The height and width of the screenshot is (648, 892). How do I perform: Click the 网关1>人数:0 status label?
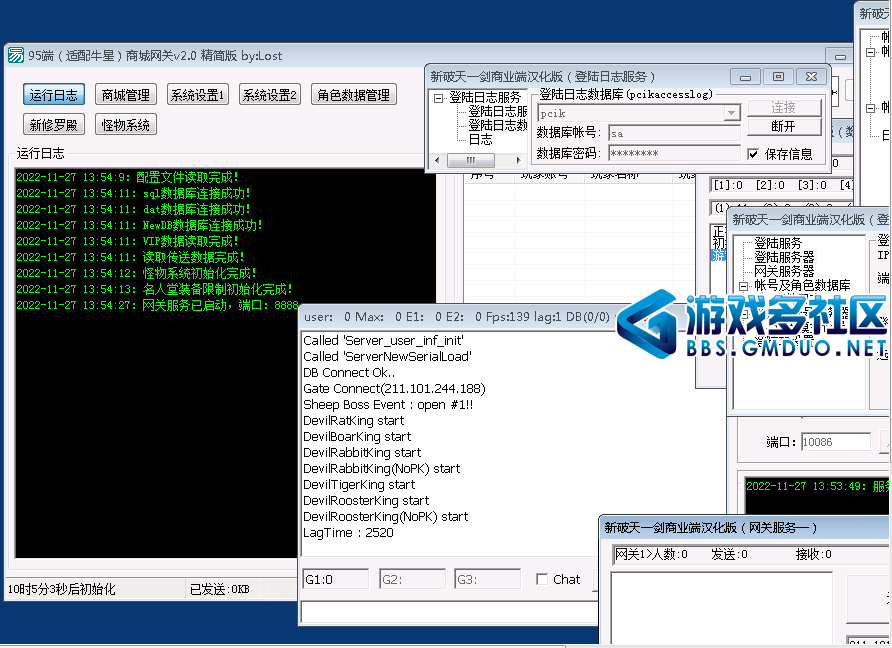point(651,554)
